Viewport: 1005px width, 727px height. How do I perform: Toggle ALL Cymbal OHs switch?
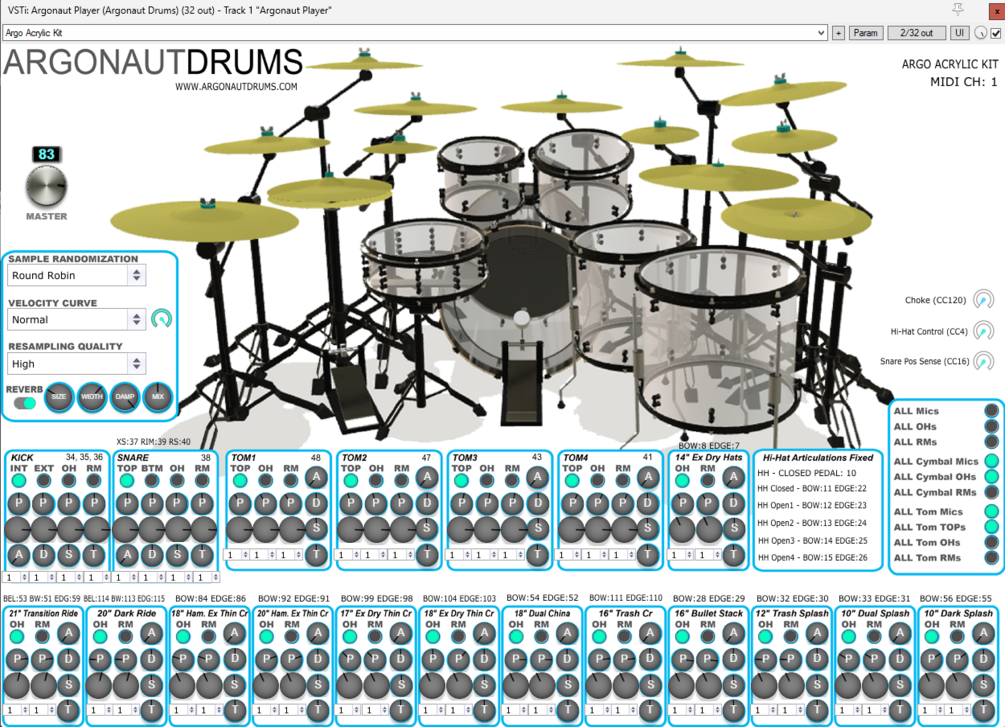click(x=992, y=476)
